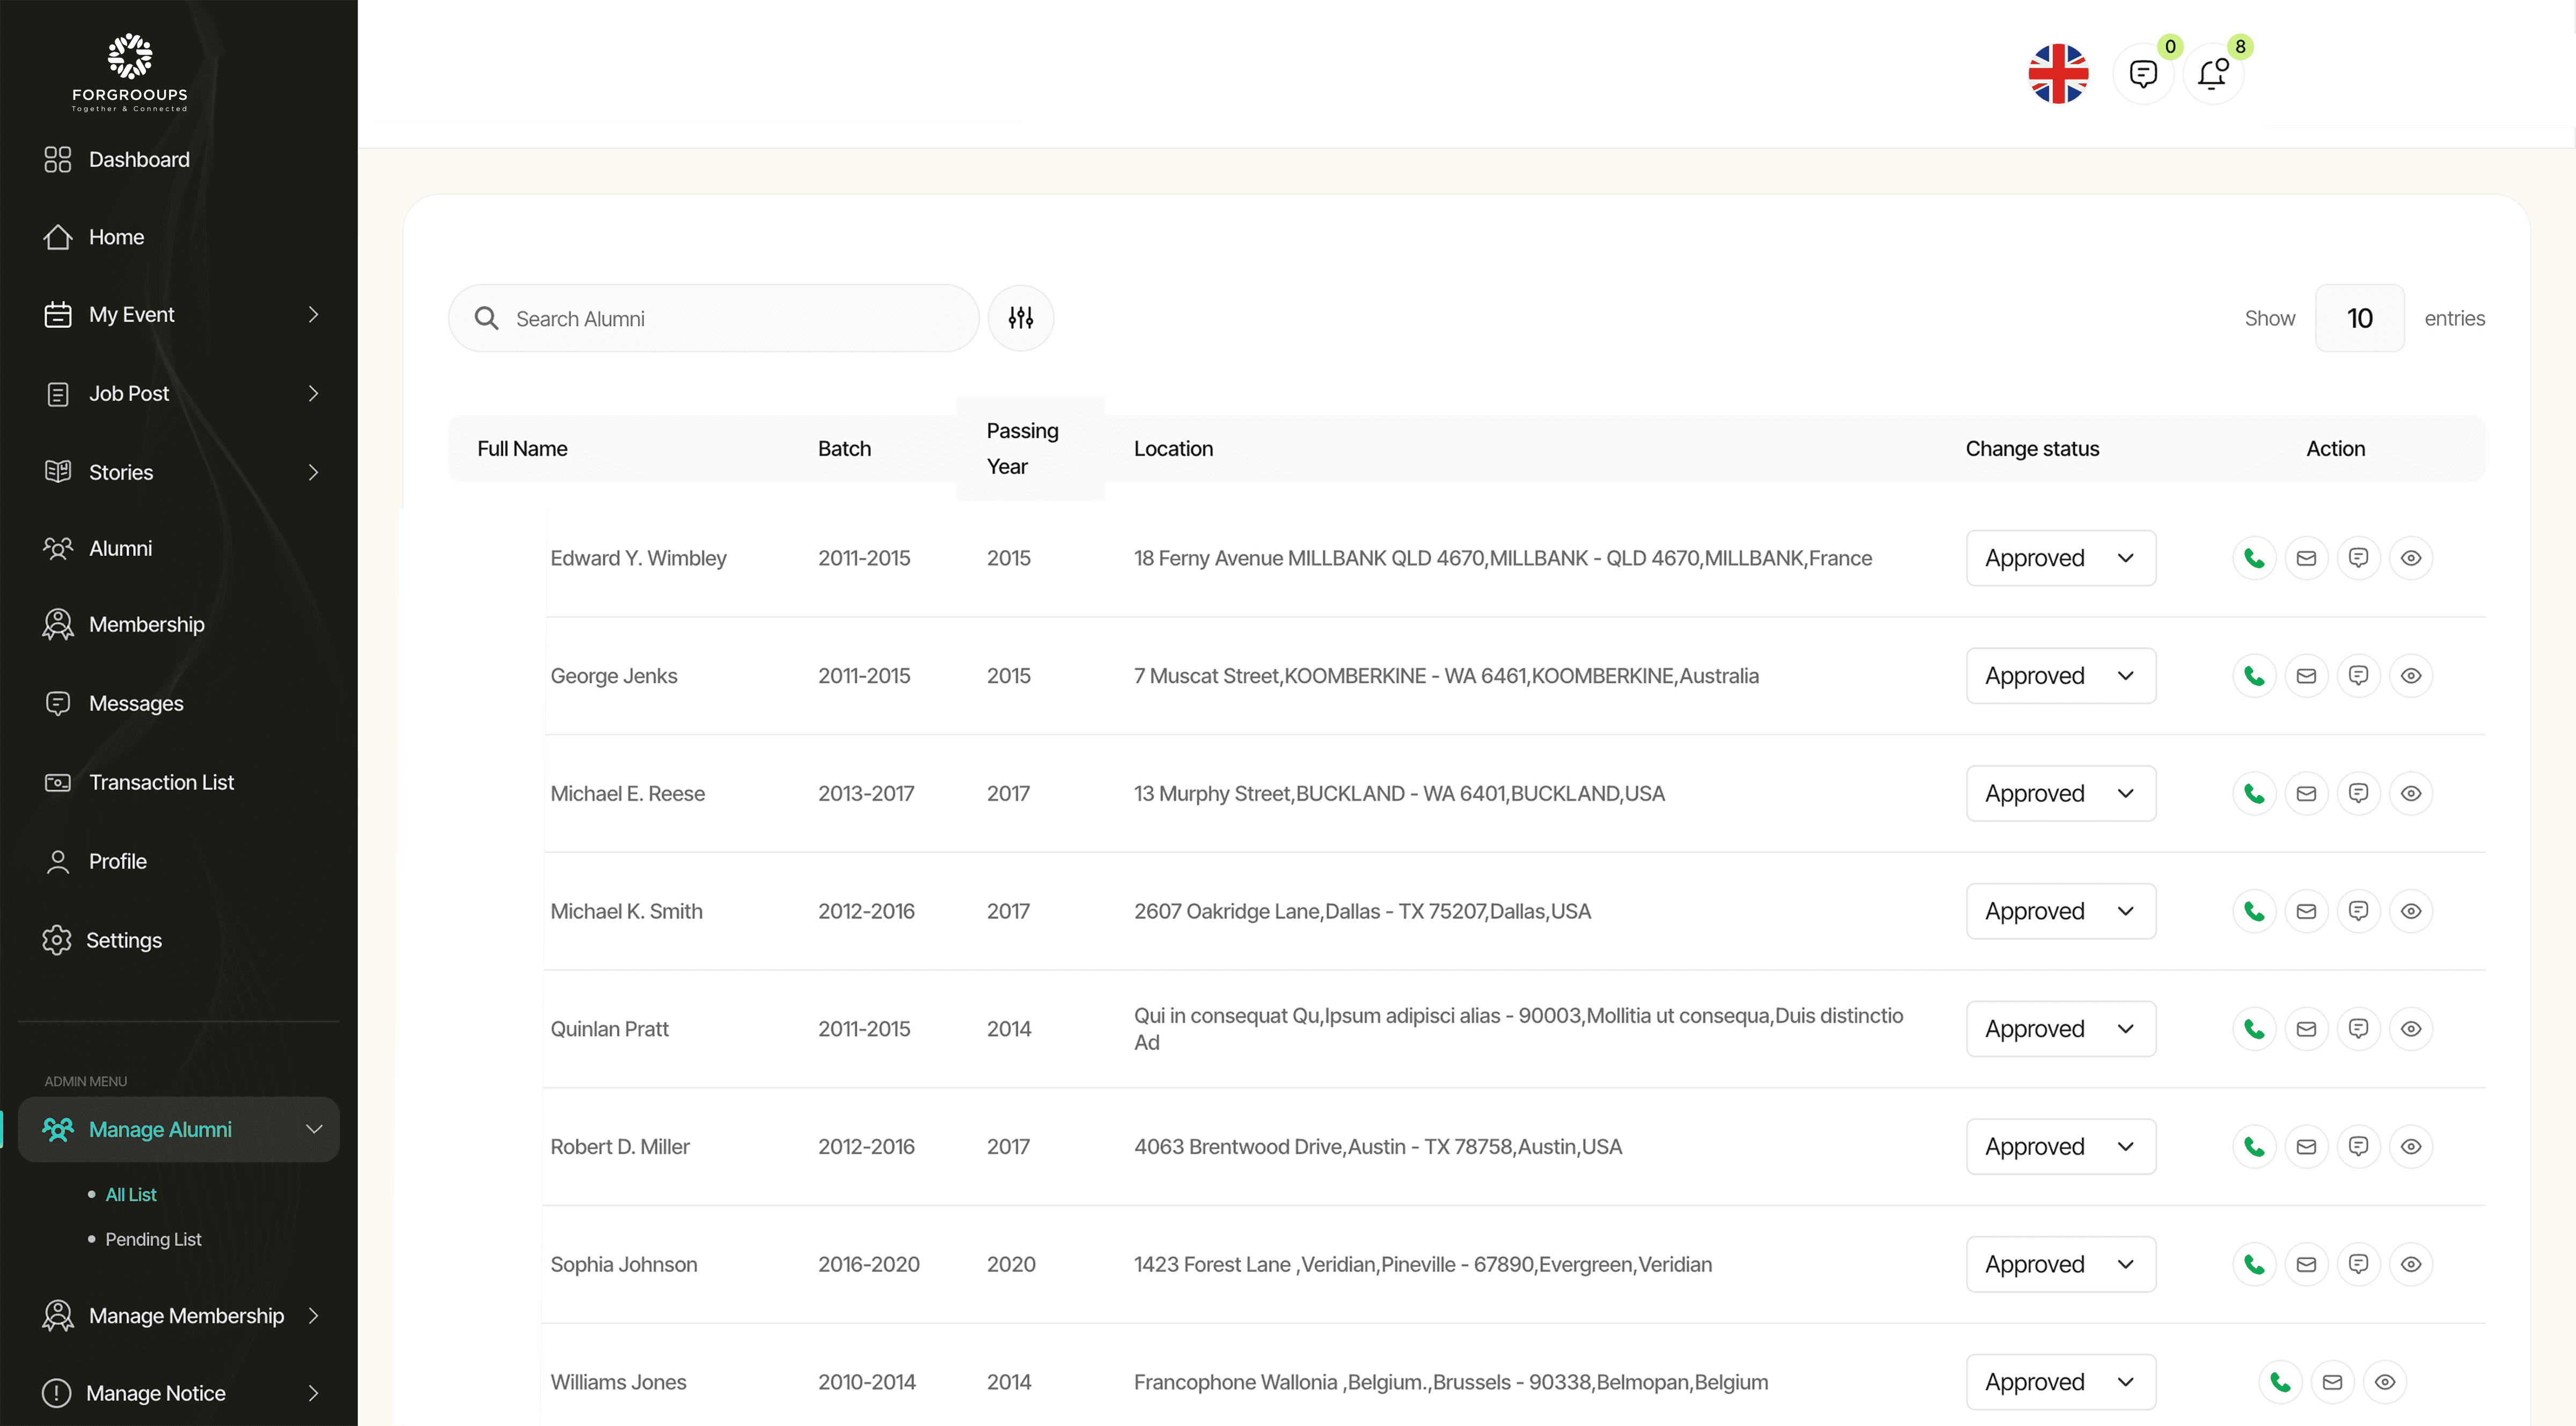The height and width of the screenshot is (1426, 2576).
Task: View Michael K. Smith via eye icon
Action: [x=2410, y=911]
